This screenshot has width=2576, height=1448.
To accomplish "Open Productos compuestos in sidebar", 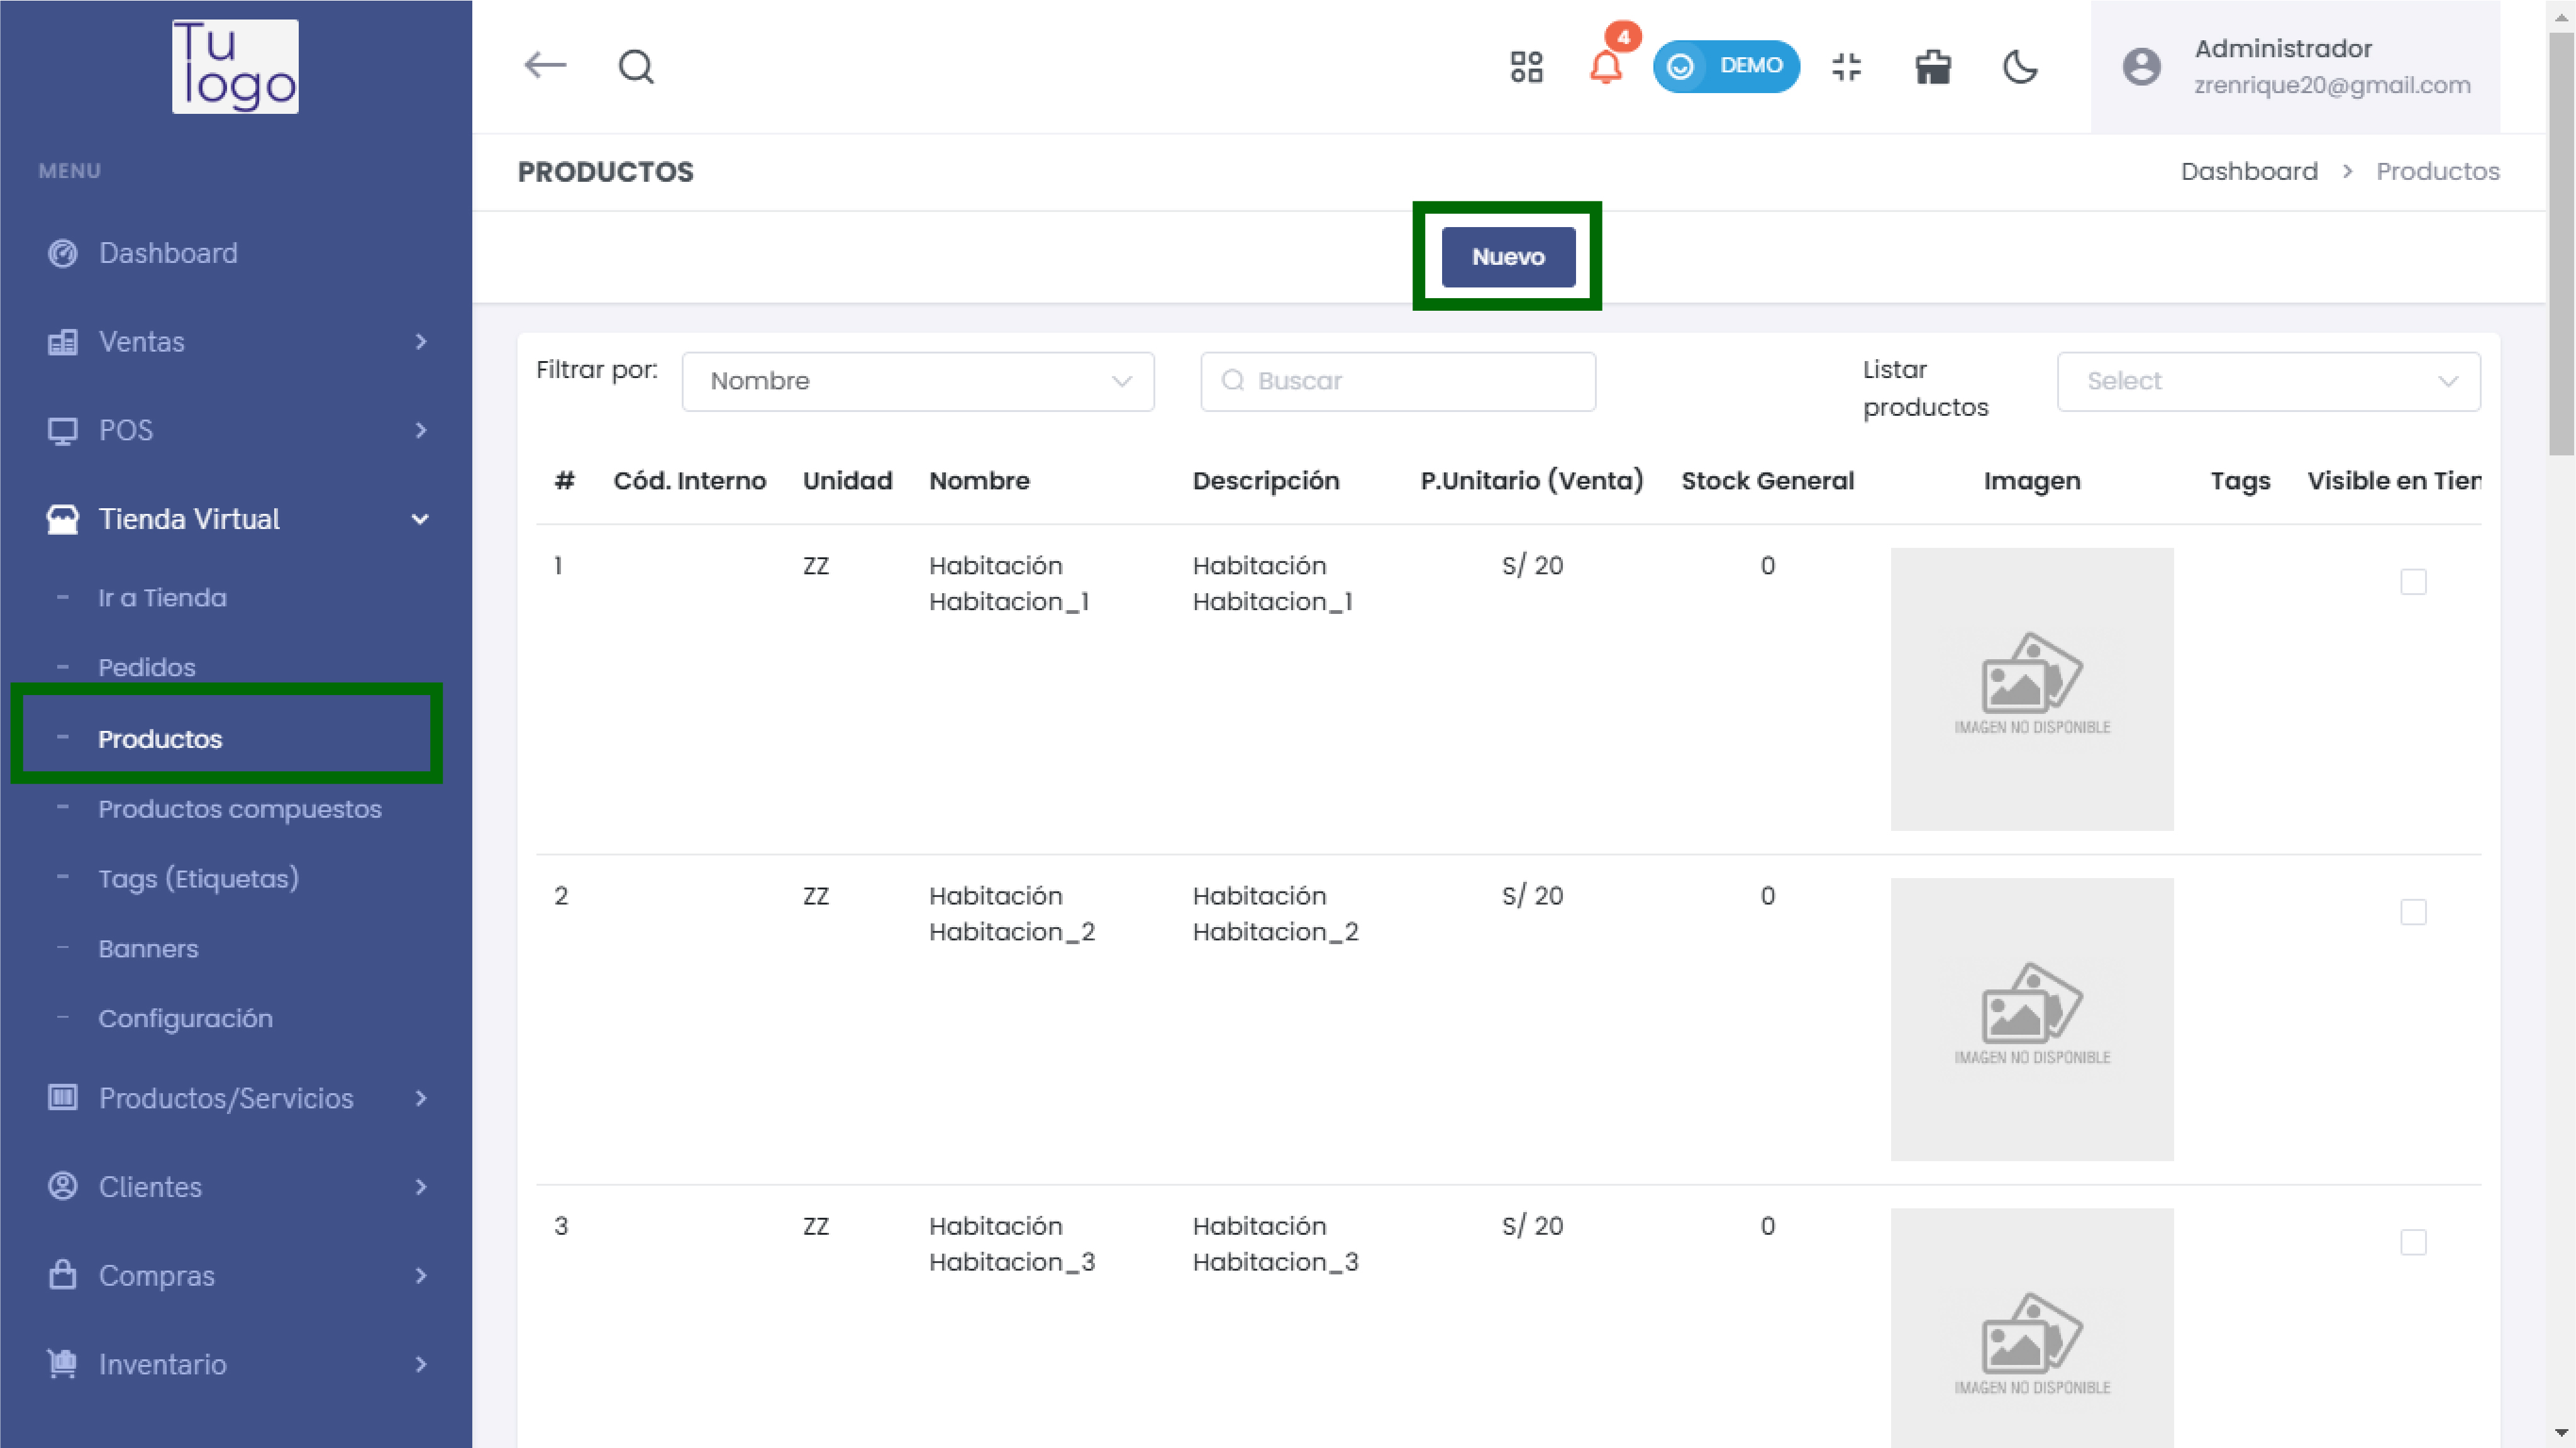I will (239, 809).
